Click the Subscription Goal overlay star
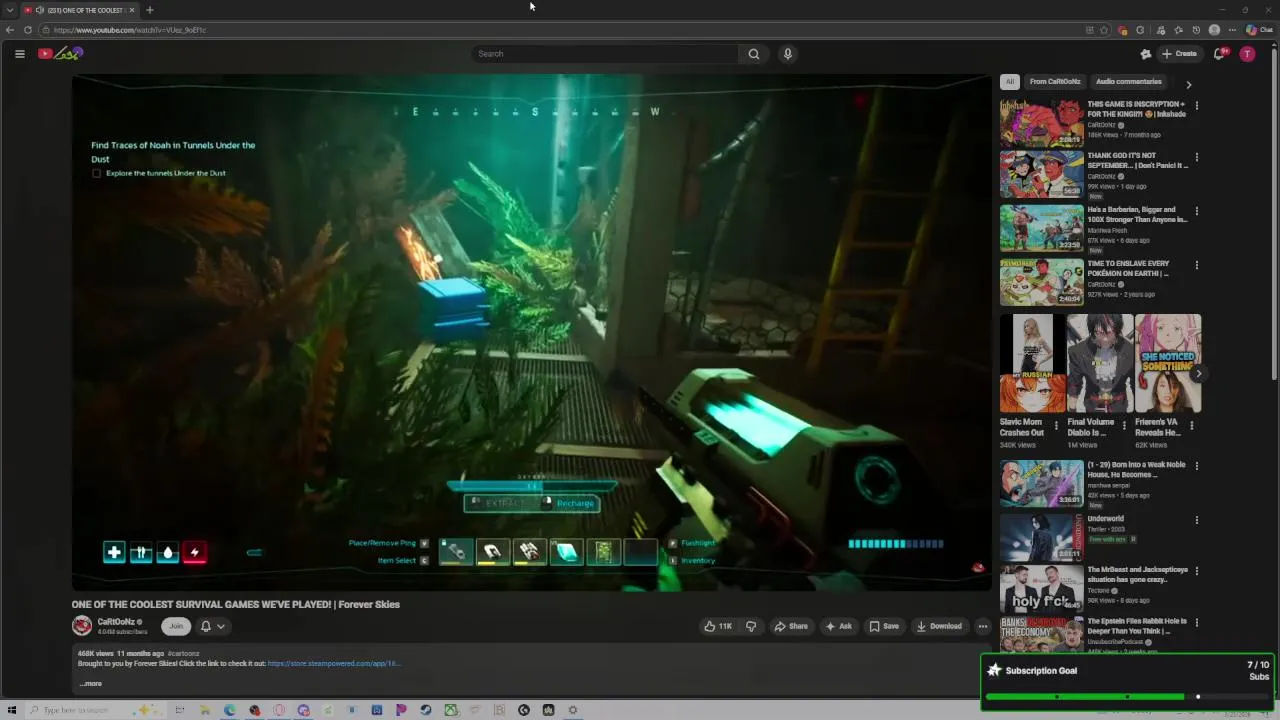This screenshot has width=1280, height=720. pyautogui.click(x=994, y=671)
